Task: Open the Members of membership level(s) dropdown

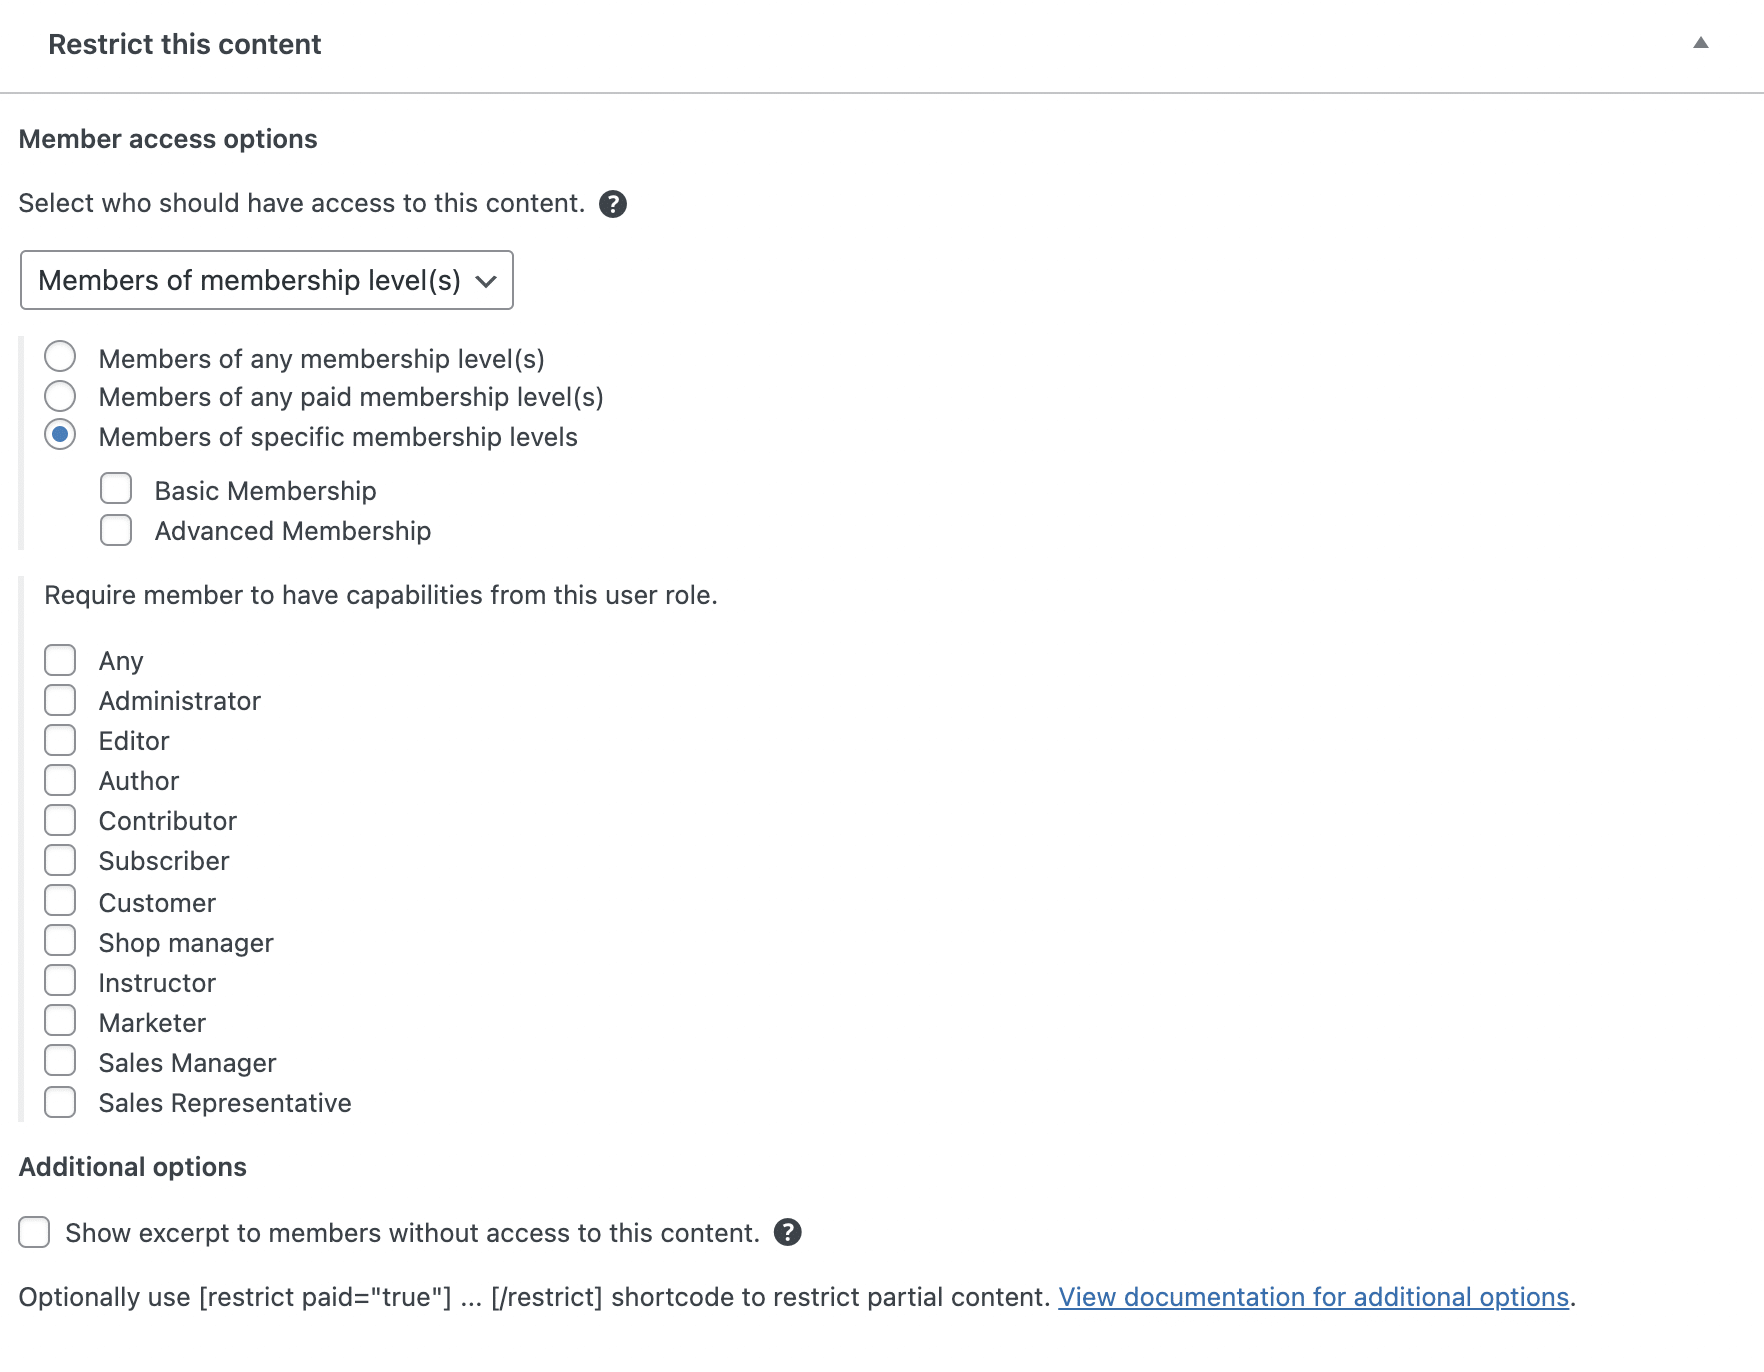Action: (266, 280)
